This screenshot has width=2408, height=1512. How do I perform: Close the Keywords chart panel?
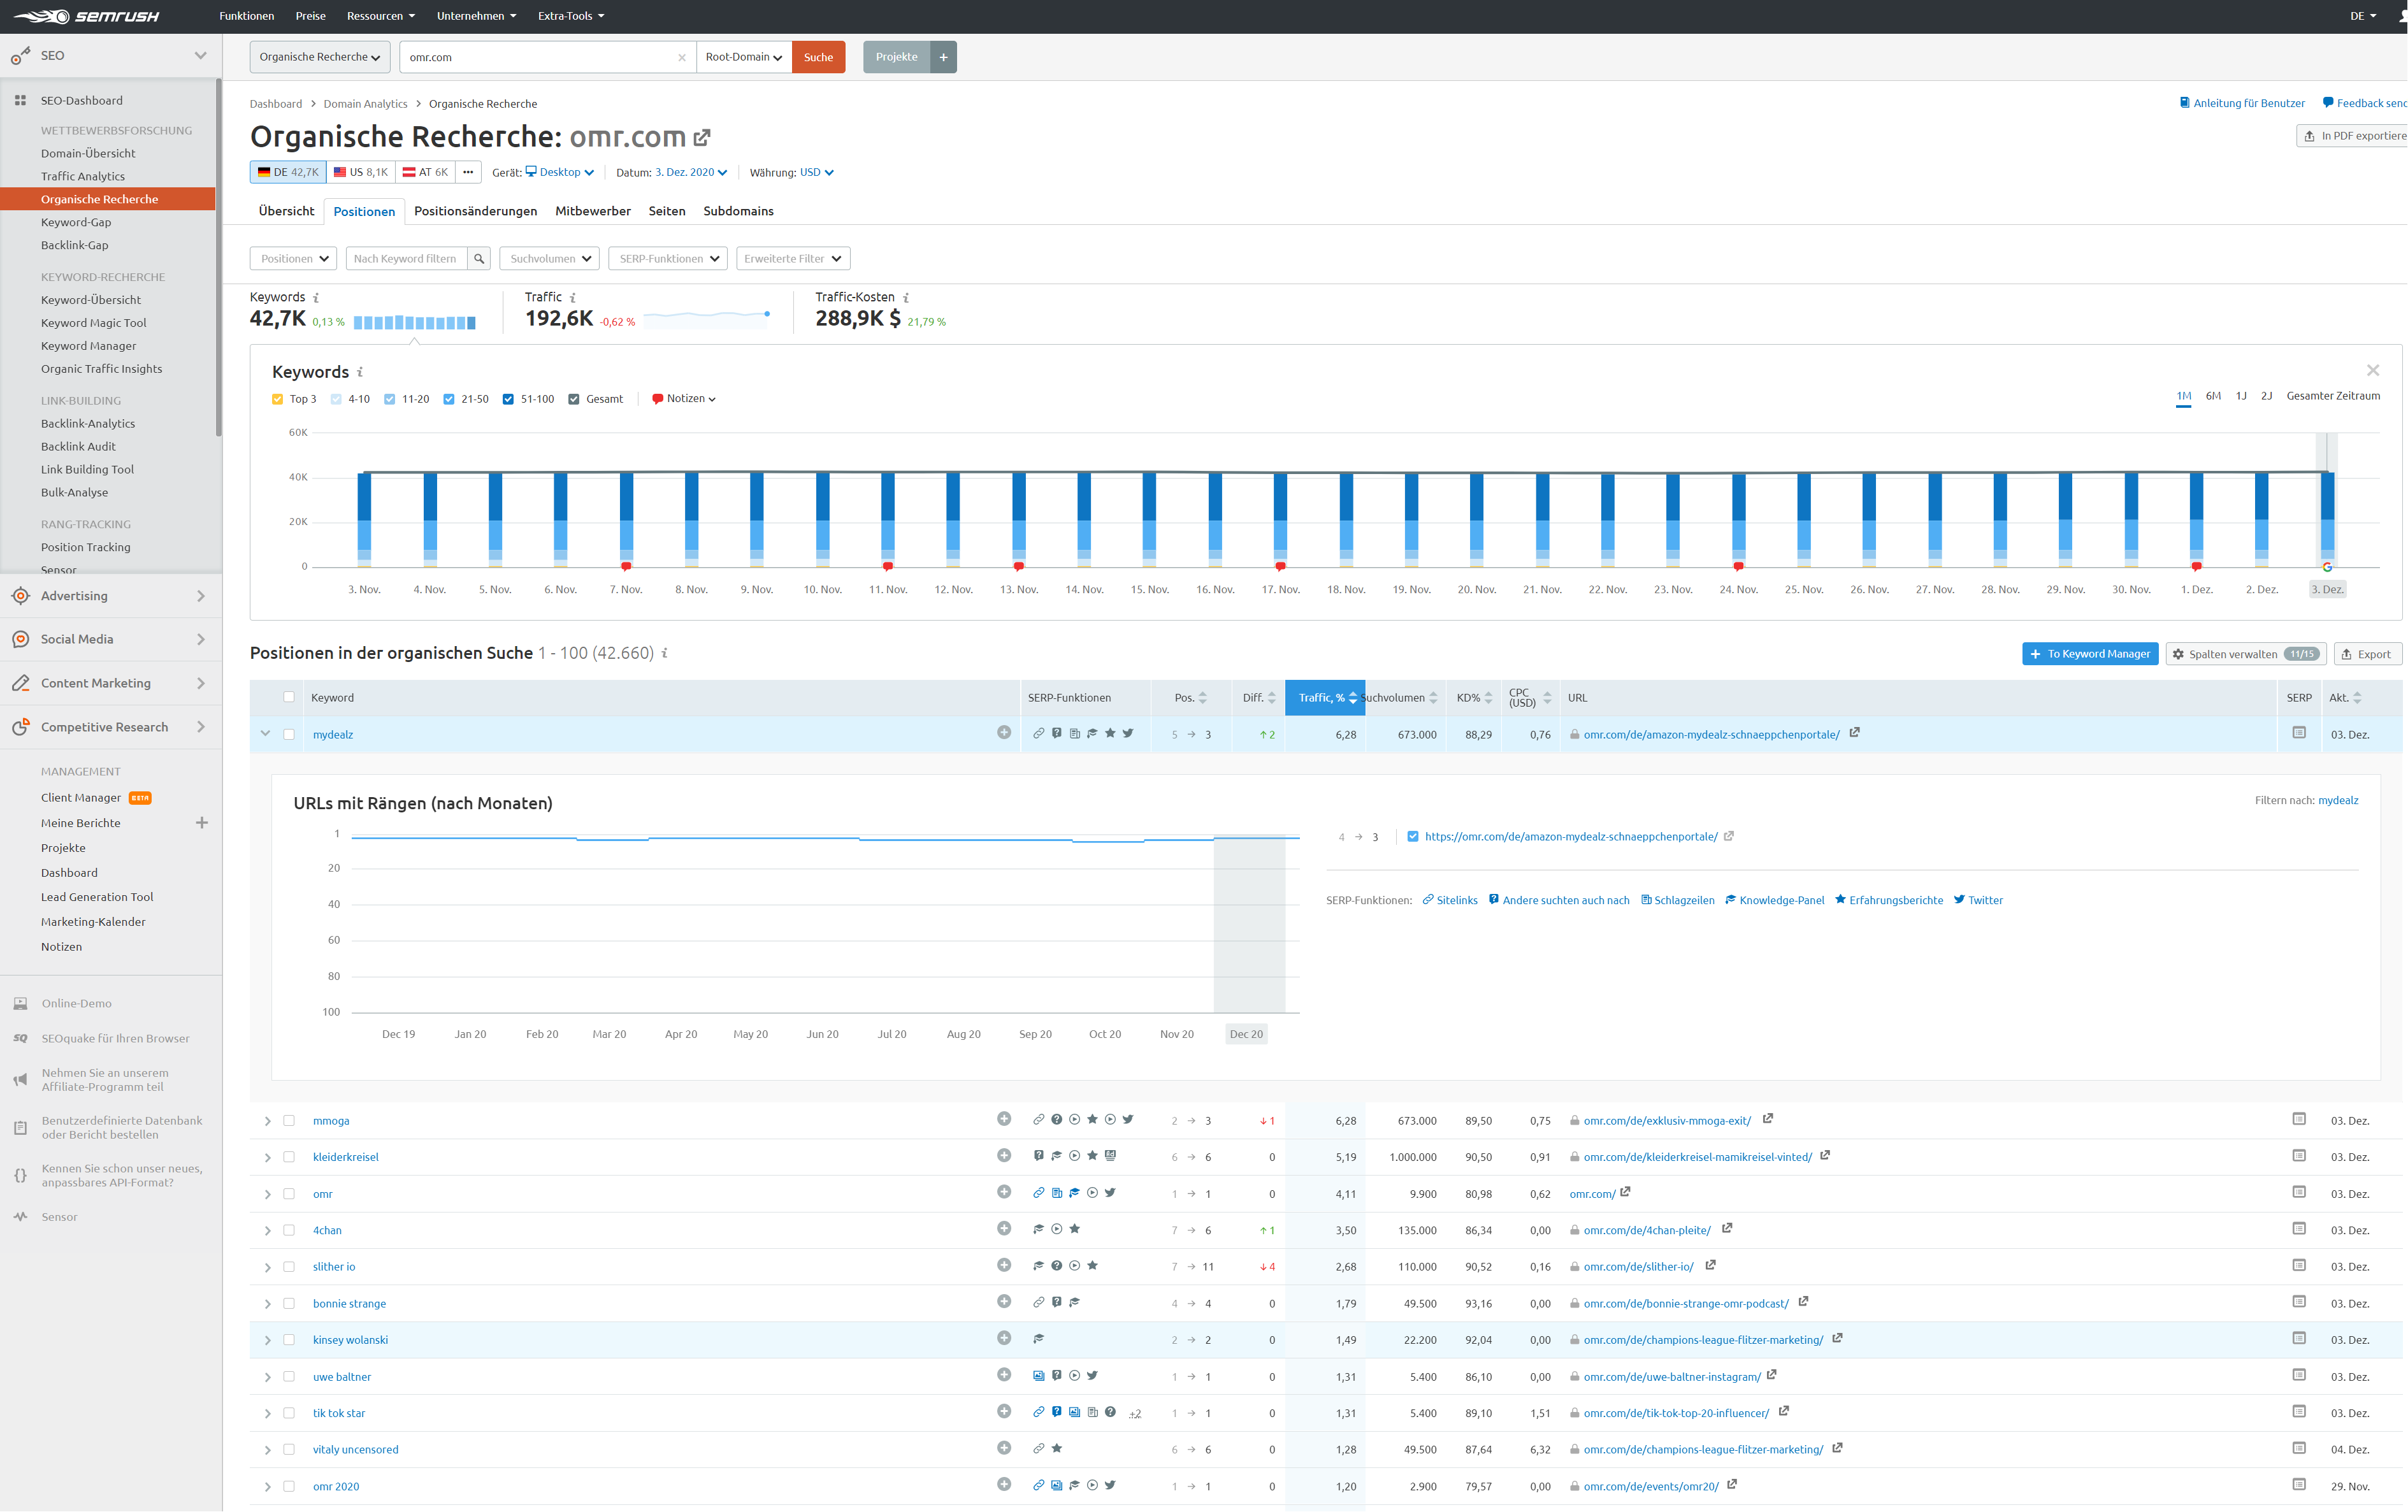coord(2372,371)
